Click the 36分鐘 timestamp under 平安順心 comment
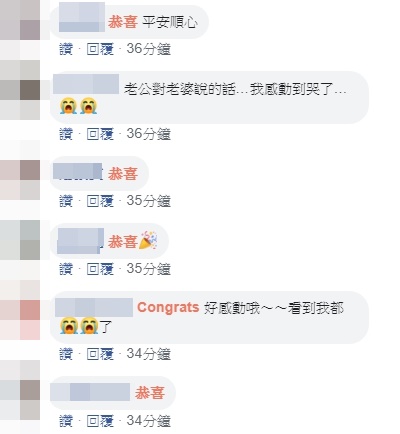Image resolution: width=400 pixels, height=434 pixels. coord(149,49)
